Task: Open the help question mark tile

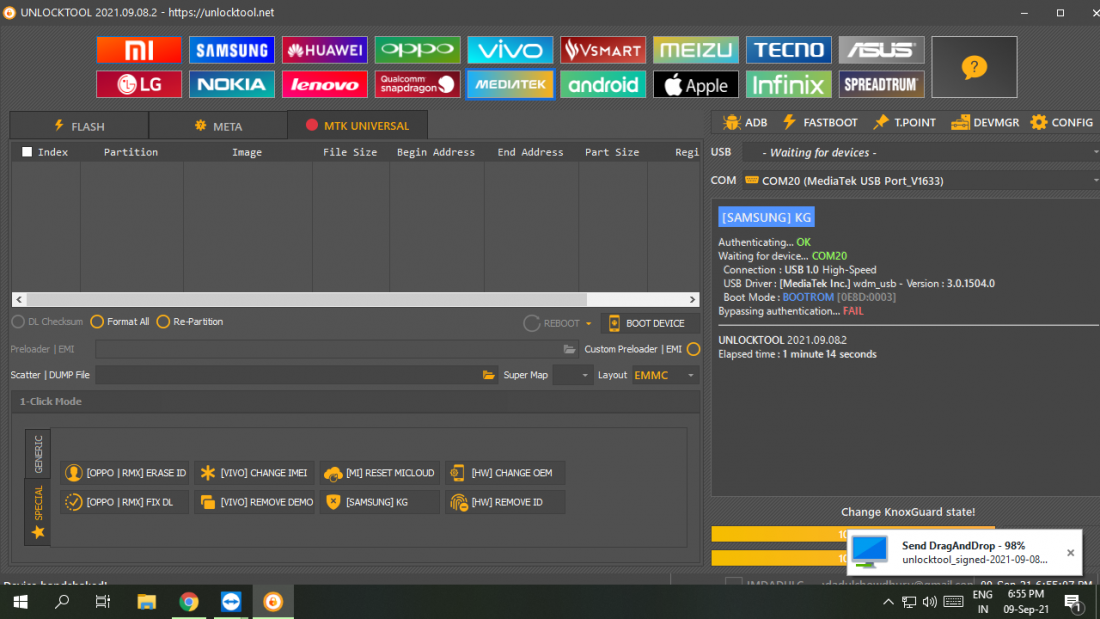Action: (x=974, y=67)
